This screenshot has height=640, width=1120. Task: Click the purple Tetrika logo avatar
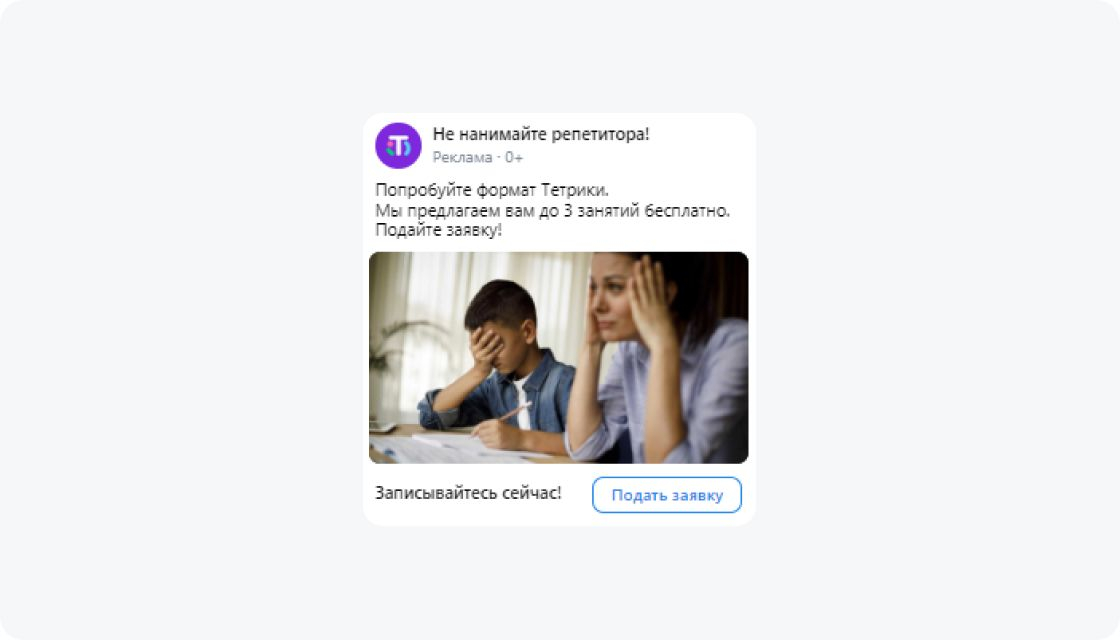click(398, 146)
